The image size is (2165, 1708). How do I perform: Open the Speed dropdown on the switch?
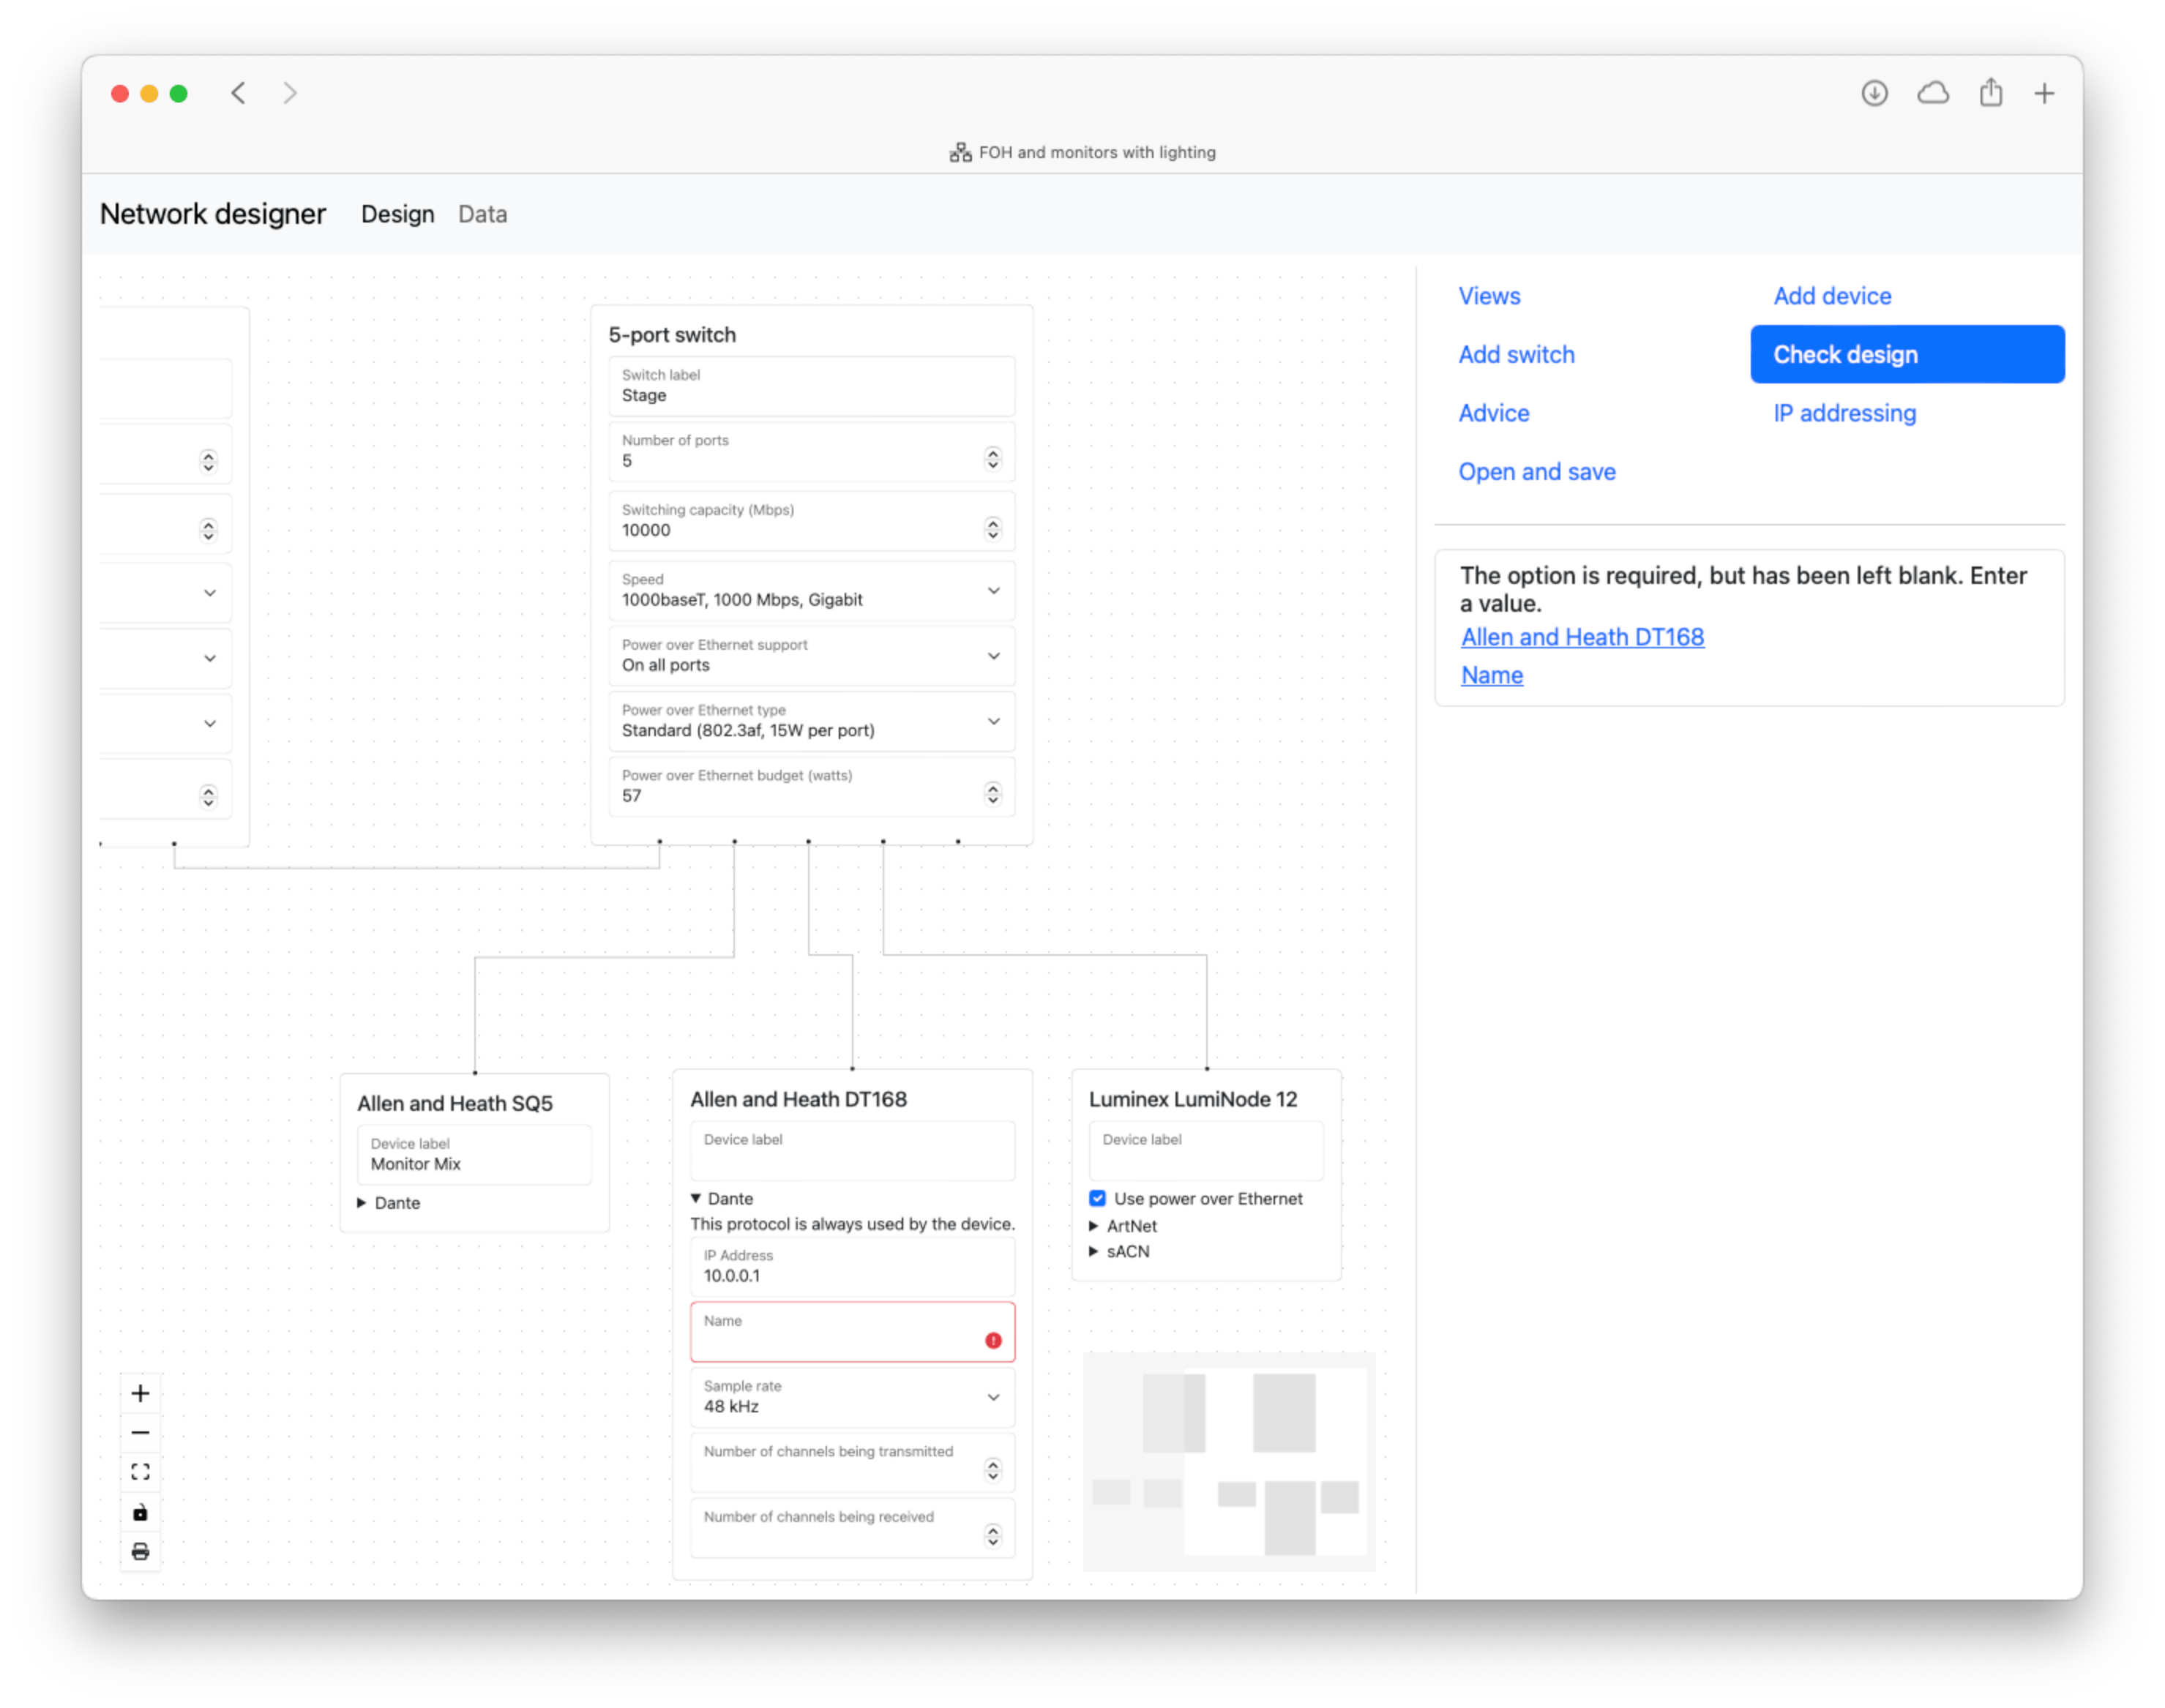click(811, 590)
